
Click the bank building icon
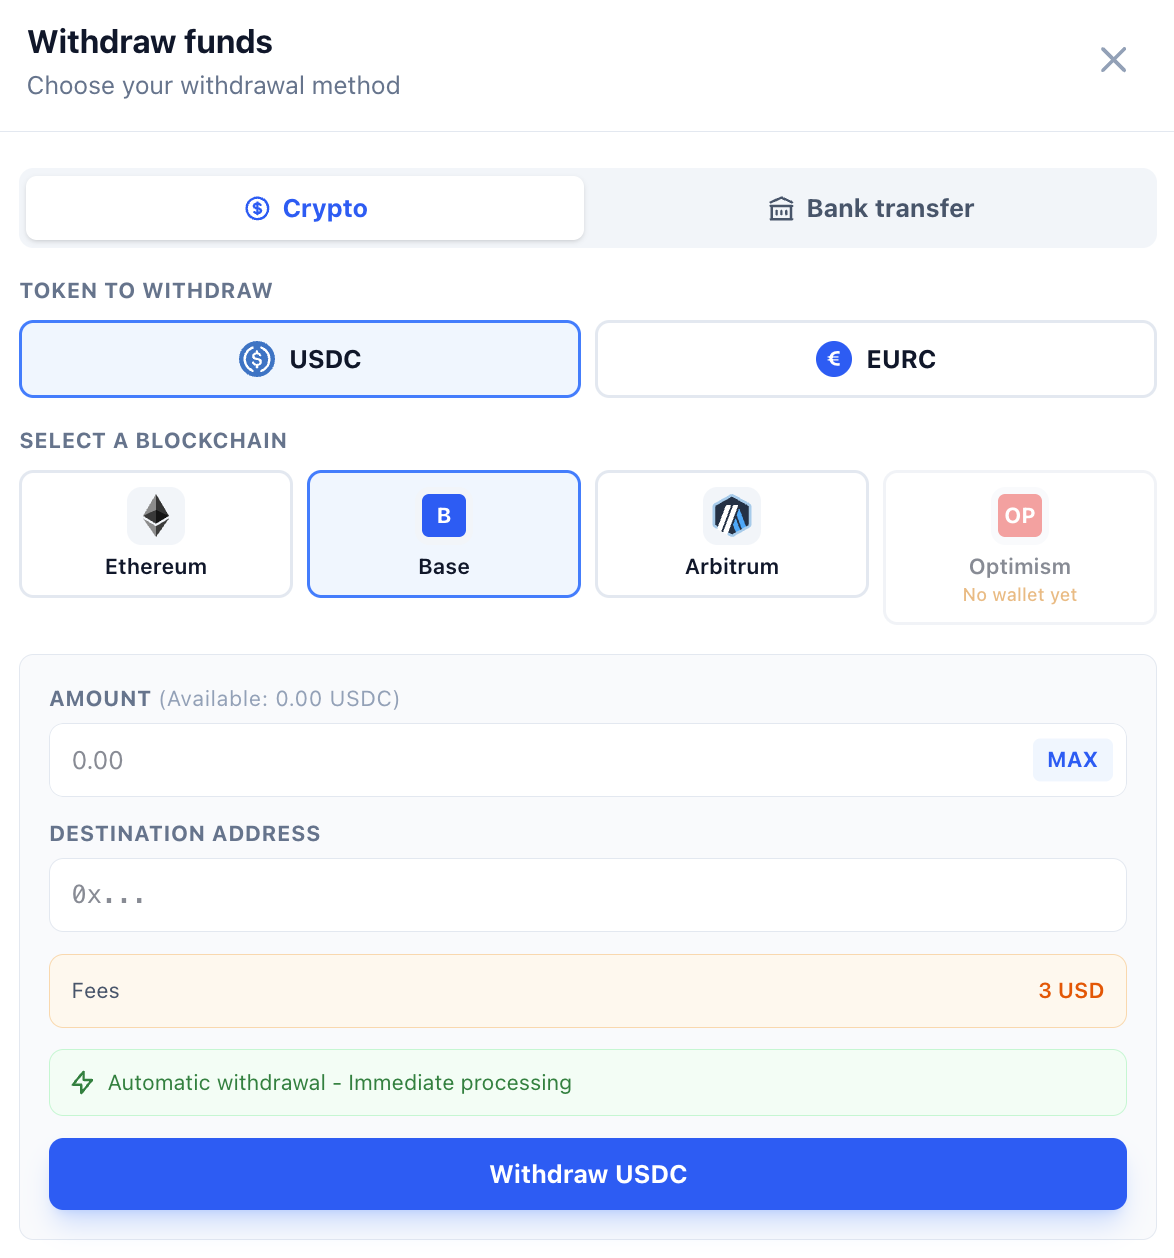[781, 209]
